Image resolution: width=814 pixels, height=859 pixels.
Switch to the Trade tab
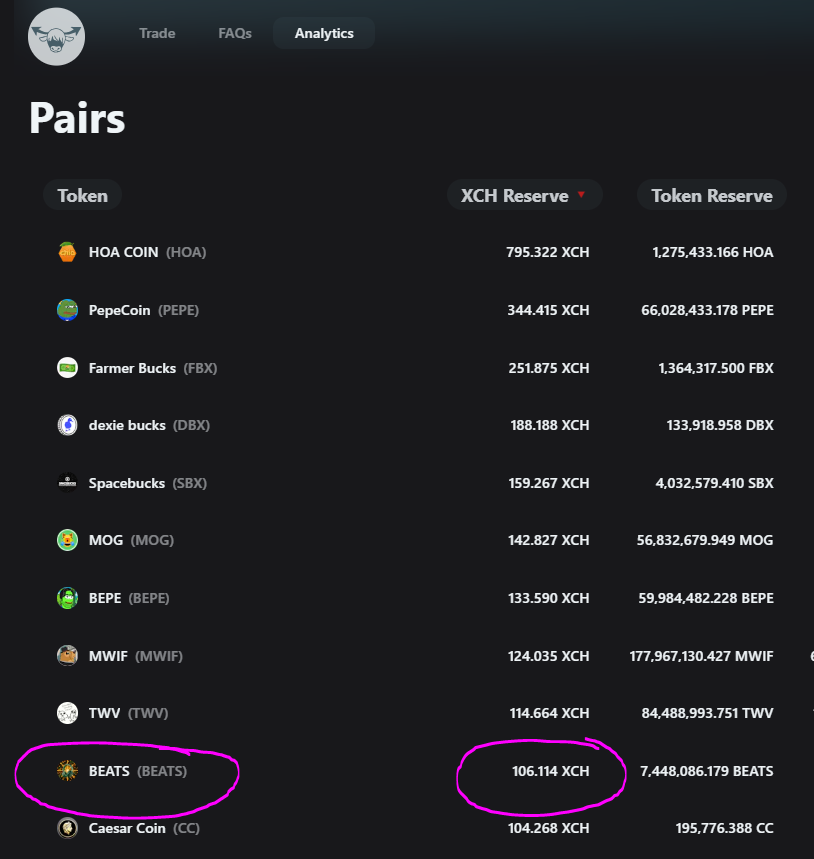[x=157, y=33]
